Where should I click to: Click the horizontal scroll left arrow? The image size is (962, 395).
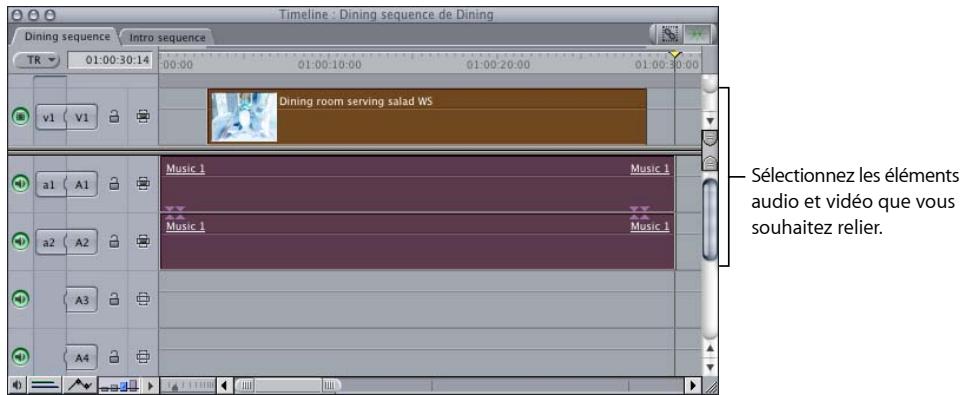pyautogui.click(x=225, y=385)
